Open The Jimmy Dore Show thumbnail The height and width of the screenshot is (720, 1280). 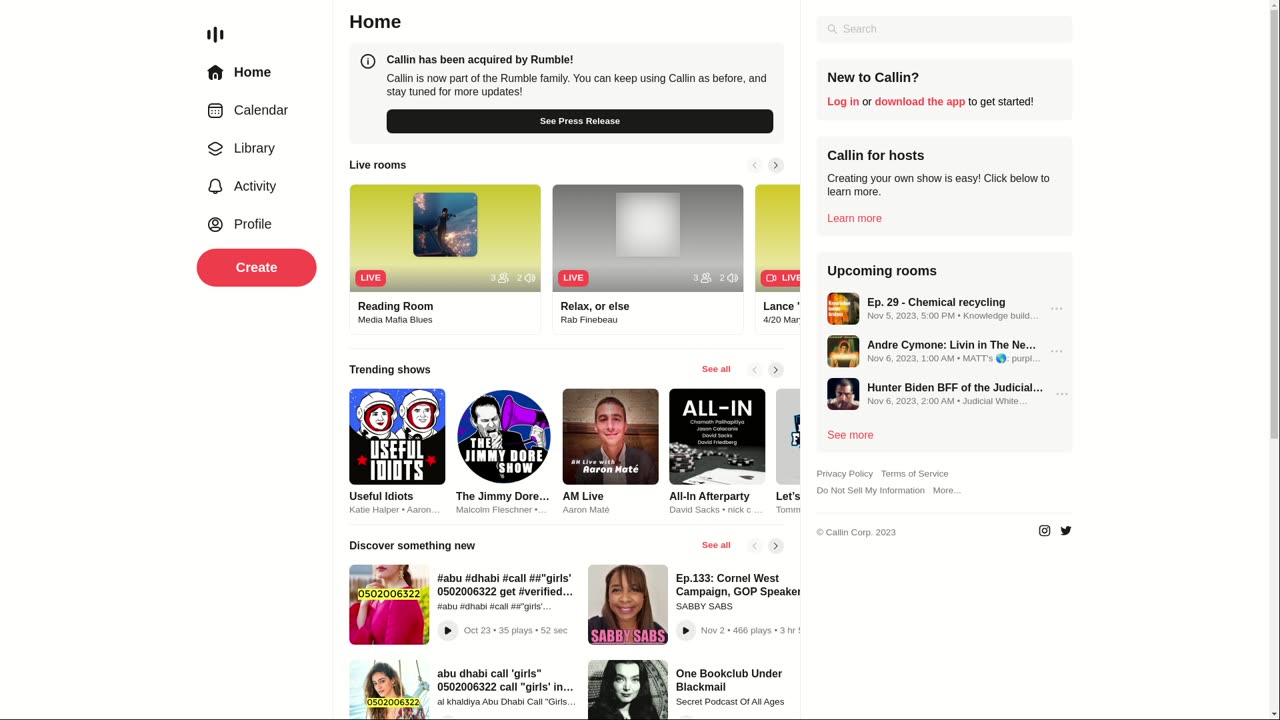[504, 437]
